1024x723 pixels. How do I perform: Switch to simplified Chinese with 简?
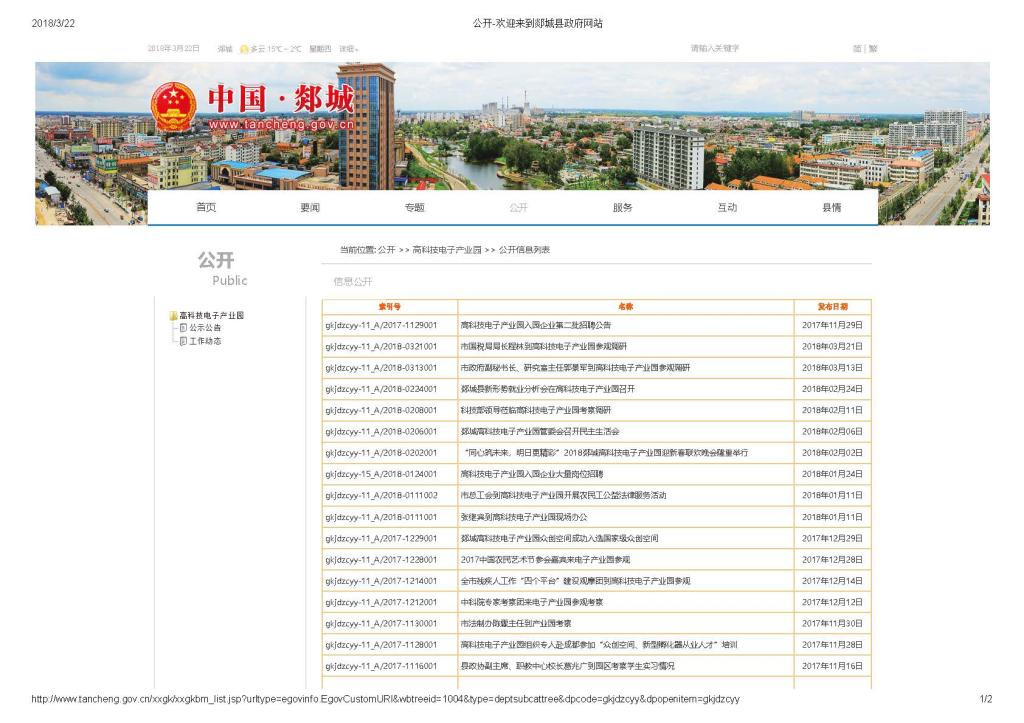(x=857, y=49)
